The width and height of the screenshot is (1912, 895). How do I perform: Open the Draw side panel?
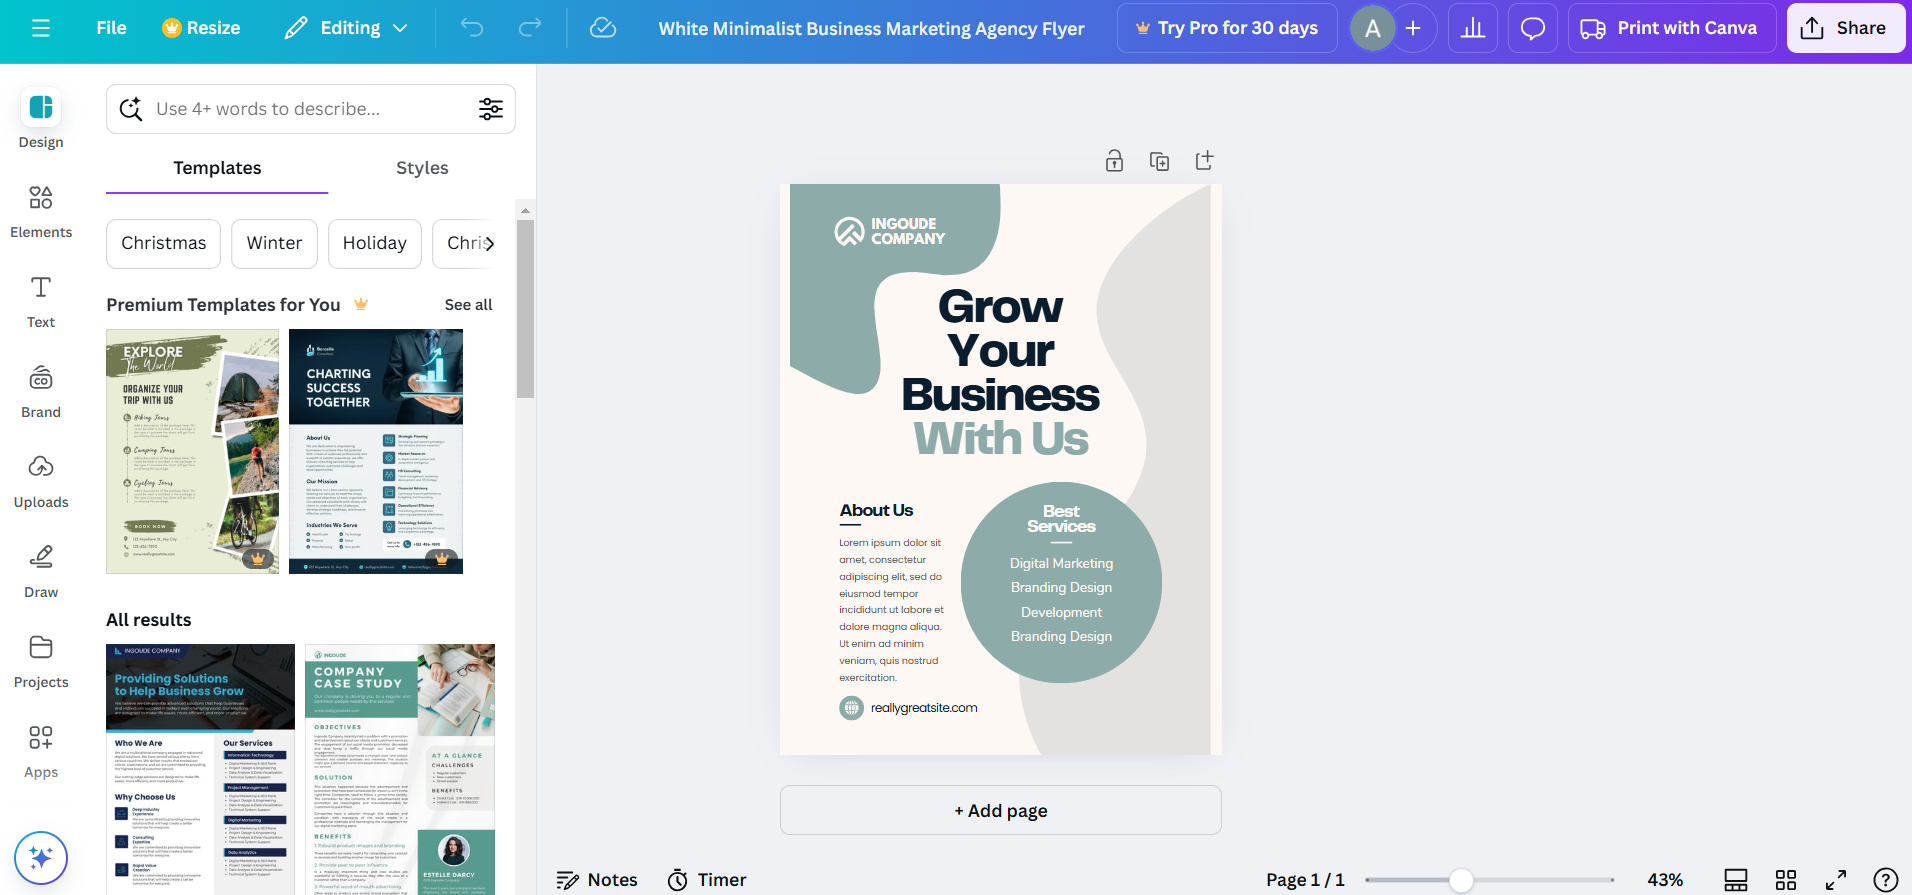pos(41,570)
